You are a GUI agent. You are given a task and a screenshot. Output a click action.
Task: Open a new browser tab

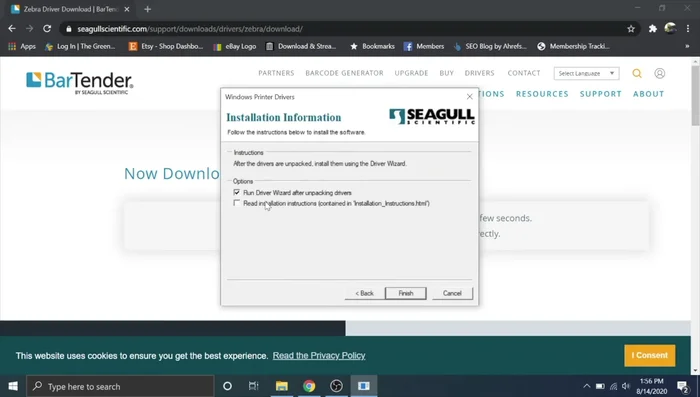147,9
